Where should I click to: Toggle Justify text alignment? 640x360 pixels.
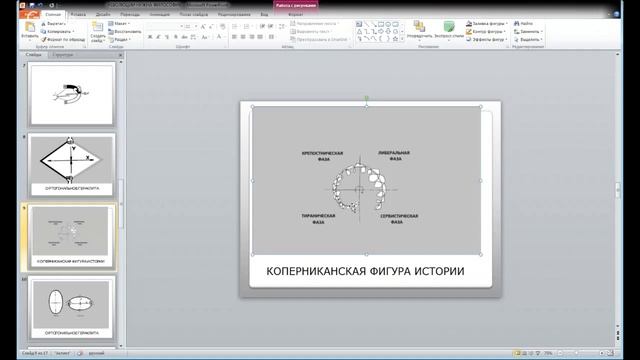tap(260, 37)
